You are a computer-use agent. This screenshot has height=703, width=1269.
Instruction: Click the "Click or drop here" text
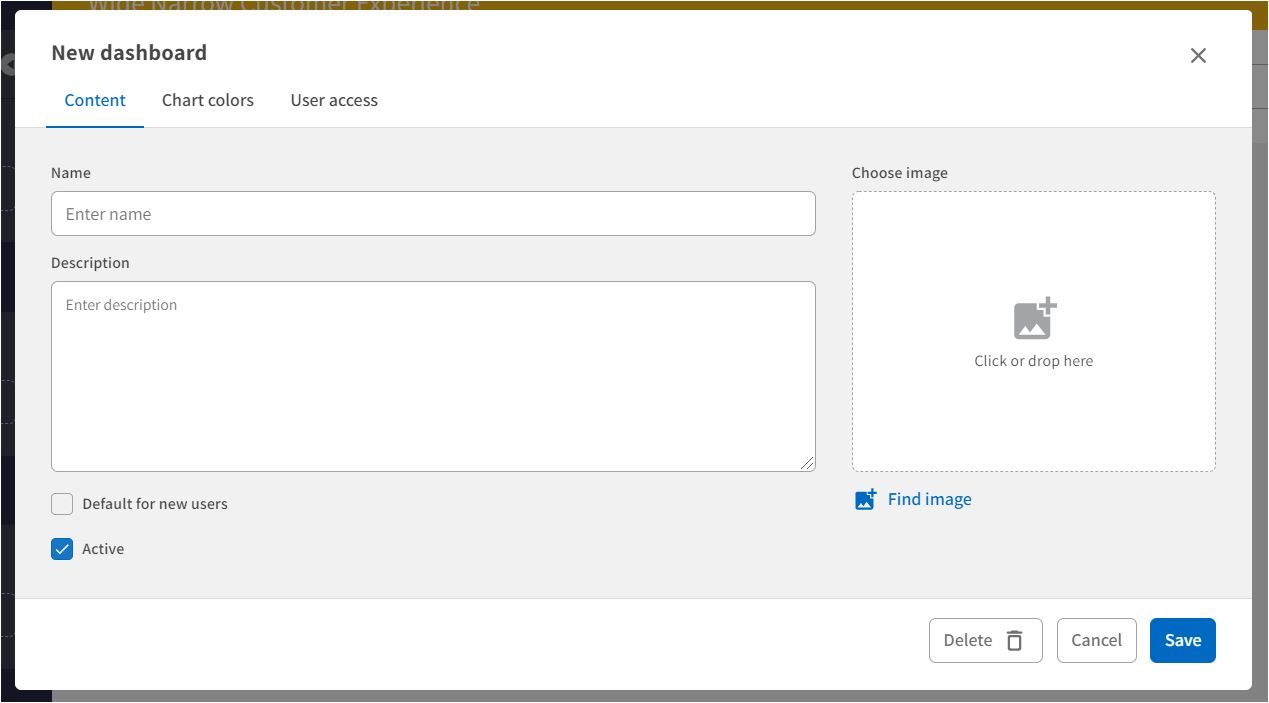pyautogui.click(x=1033, y=361)
